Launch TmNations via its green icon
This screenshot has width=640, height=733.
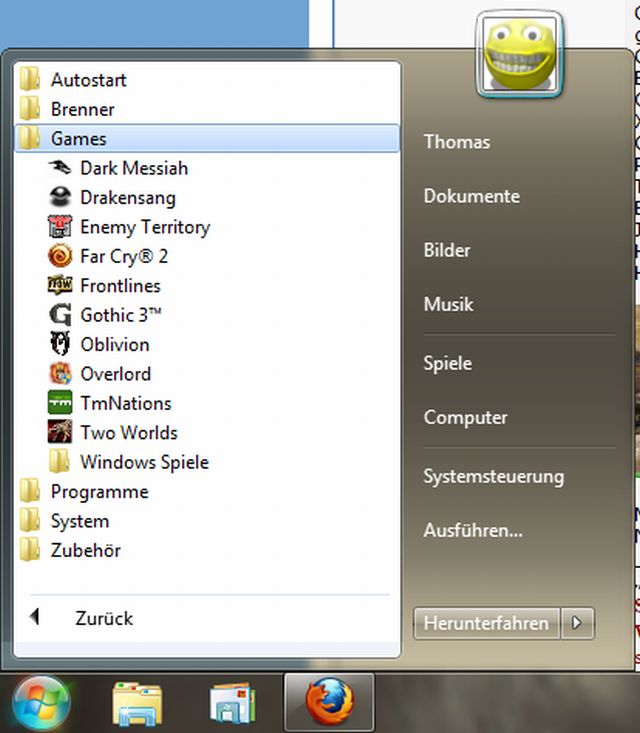point(60,402)
